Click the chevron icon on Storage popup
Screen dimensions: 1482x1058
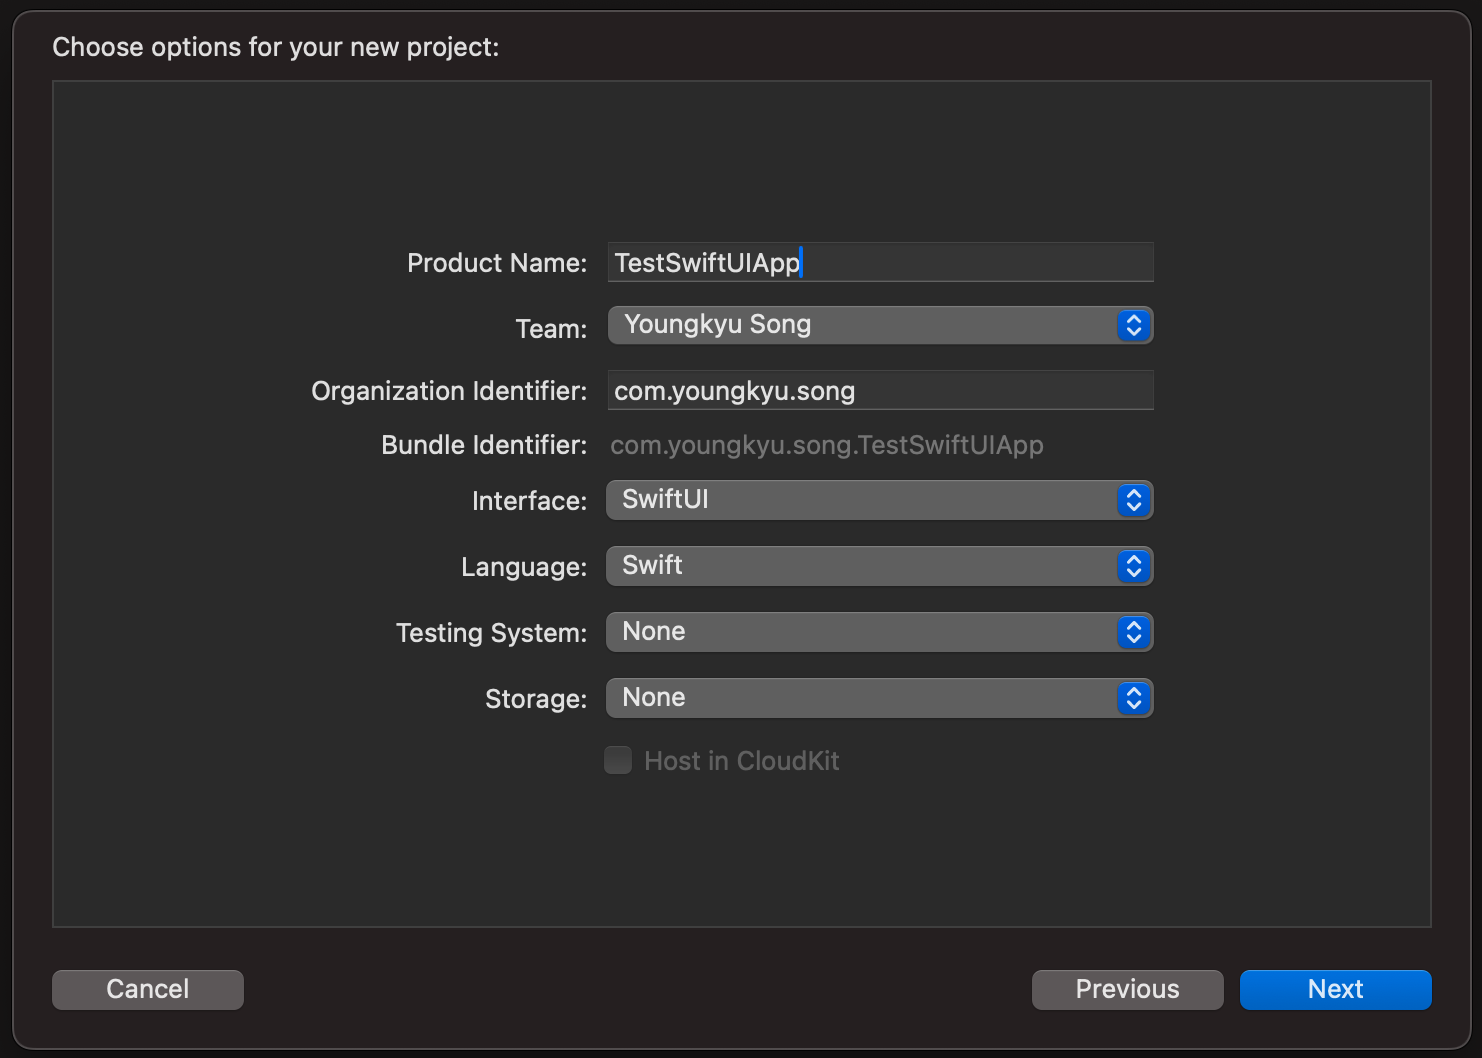tap(1133, 698)
